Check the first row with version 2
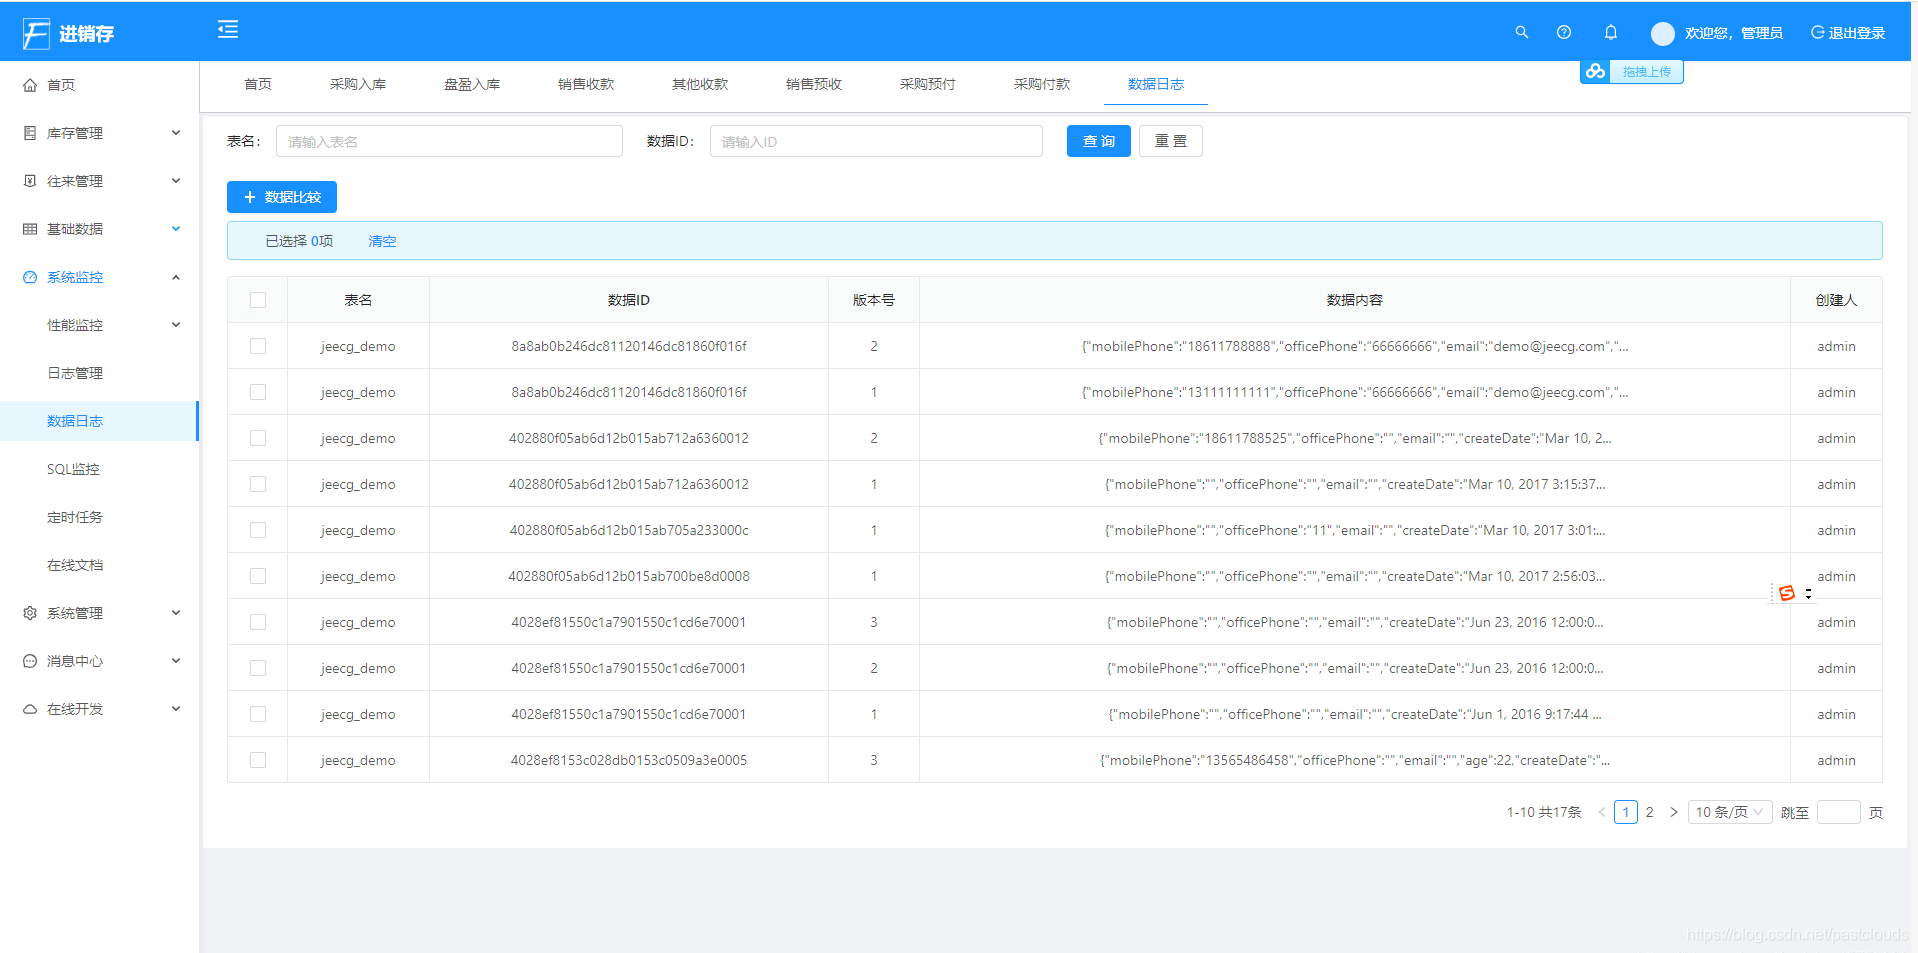The width and height of the screenshot is (1918, 953). tap(258, 346)
